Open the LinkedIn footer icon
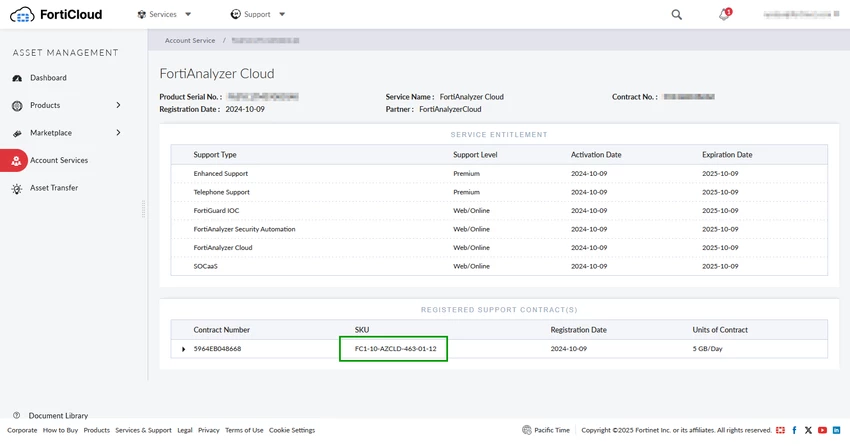This screenshot has height=446, width=850. click(x=836, y=430)
